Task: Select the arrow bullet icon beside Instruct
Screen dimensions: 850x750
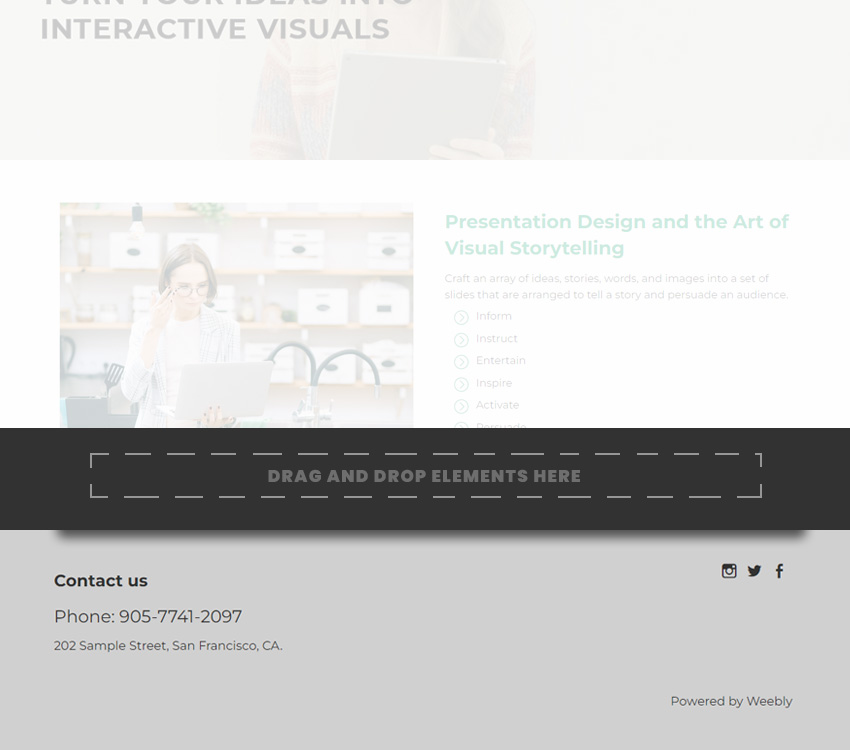Action: coord(461,340)
